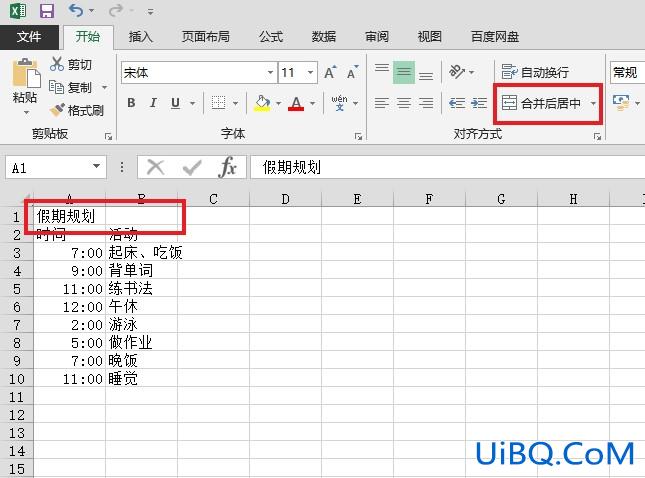Click the 粘贴 paste icon
The image size is (645, 478).
pos(26,73)
